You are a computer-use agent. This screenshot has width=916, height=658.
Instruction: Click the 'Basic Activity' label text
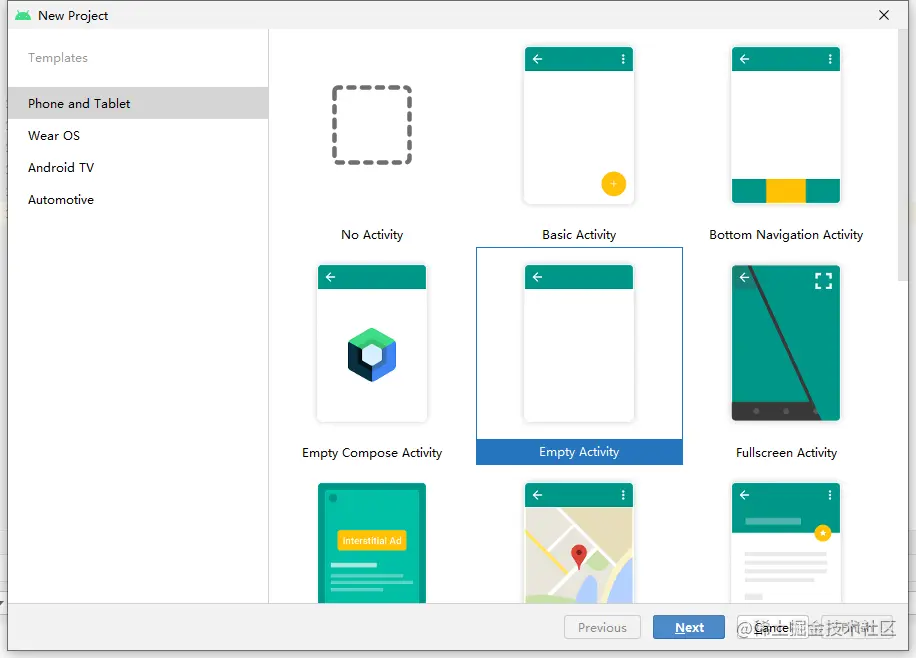tap(579, 235)
